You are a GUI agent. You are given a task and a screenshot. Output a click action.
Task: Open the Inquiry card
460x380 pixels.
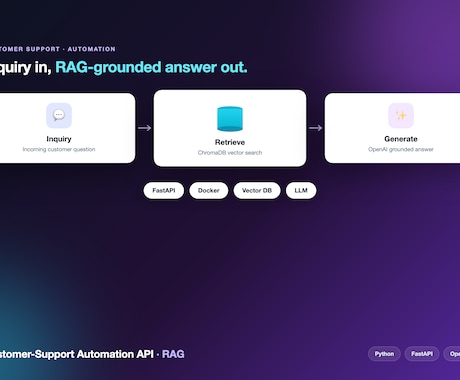(67, 128)
